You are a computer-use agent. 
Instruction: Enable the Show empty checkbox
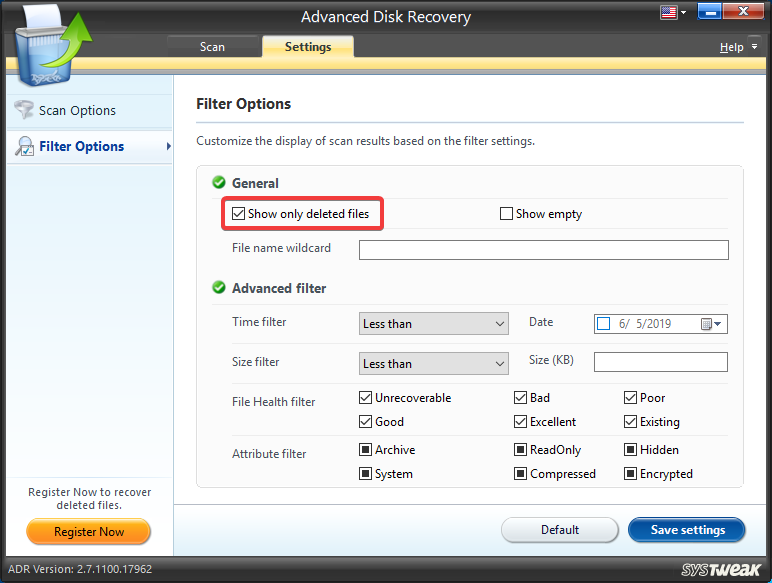tap(506, 214)
